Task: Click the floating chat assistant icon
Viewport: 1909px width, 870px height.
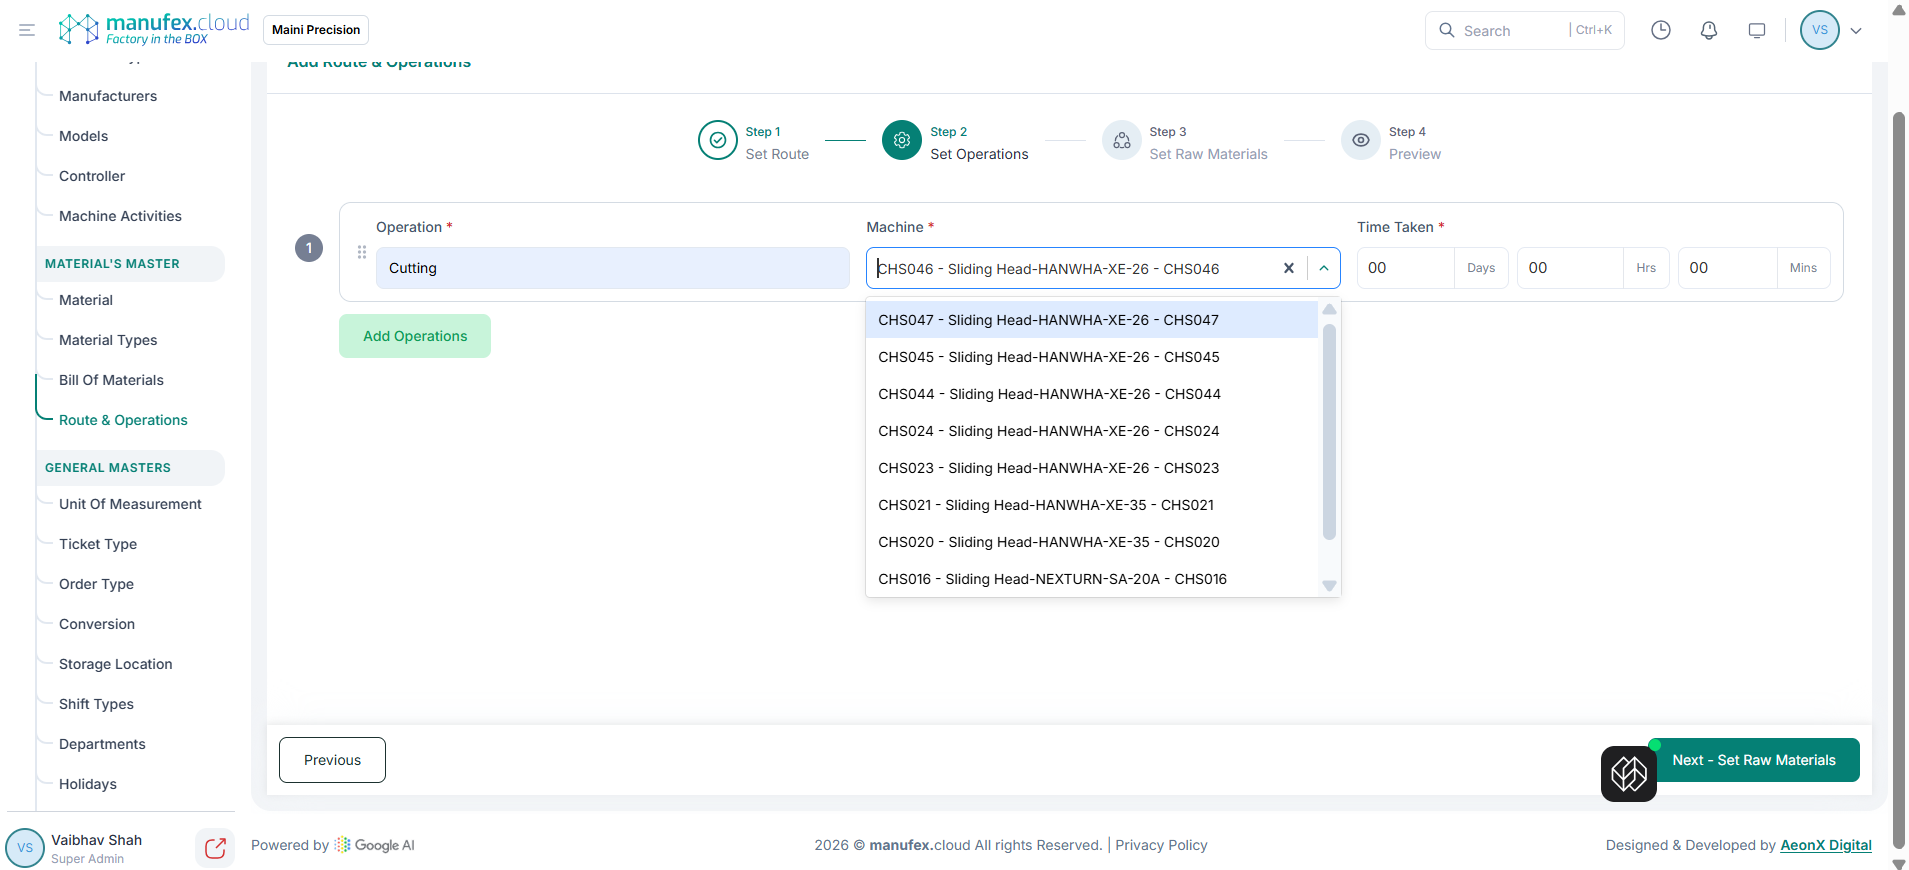Action: point(1628,773)
